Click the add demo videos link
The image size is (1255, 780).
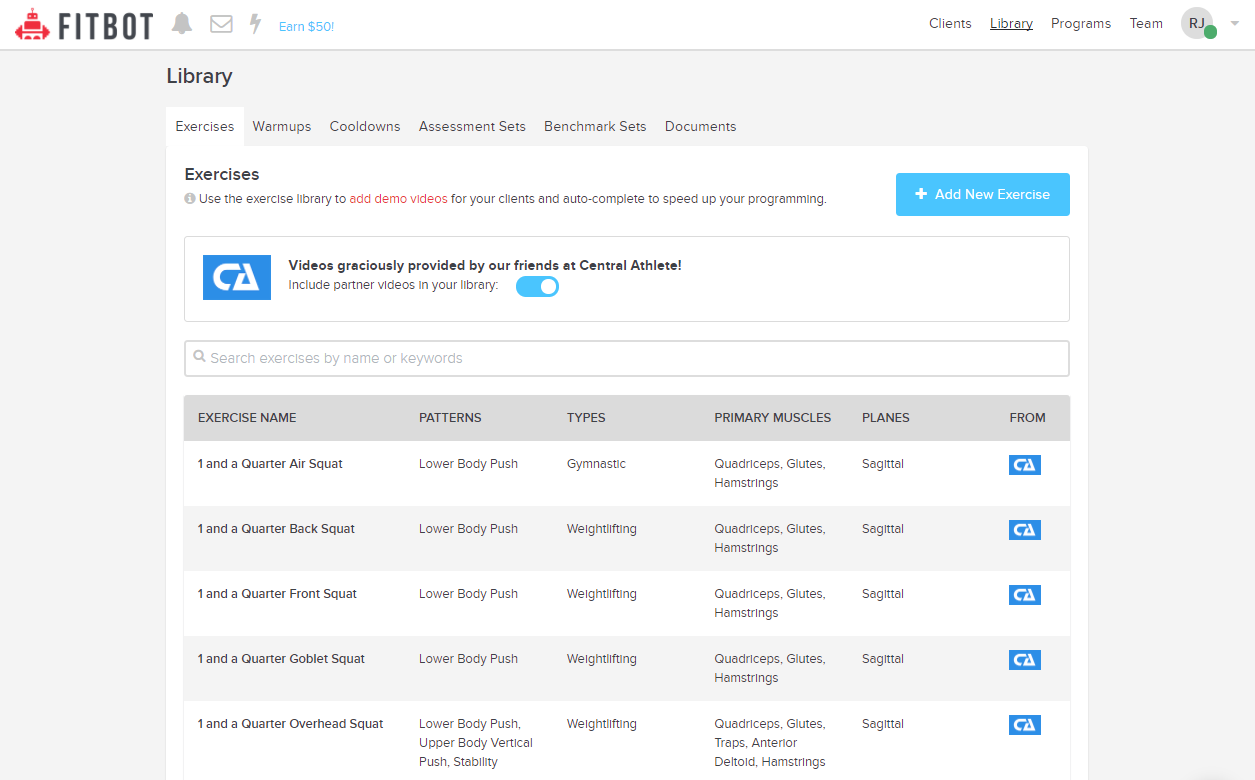point(398,199)
